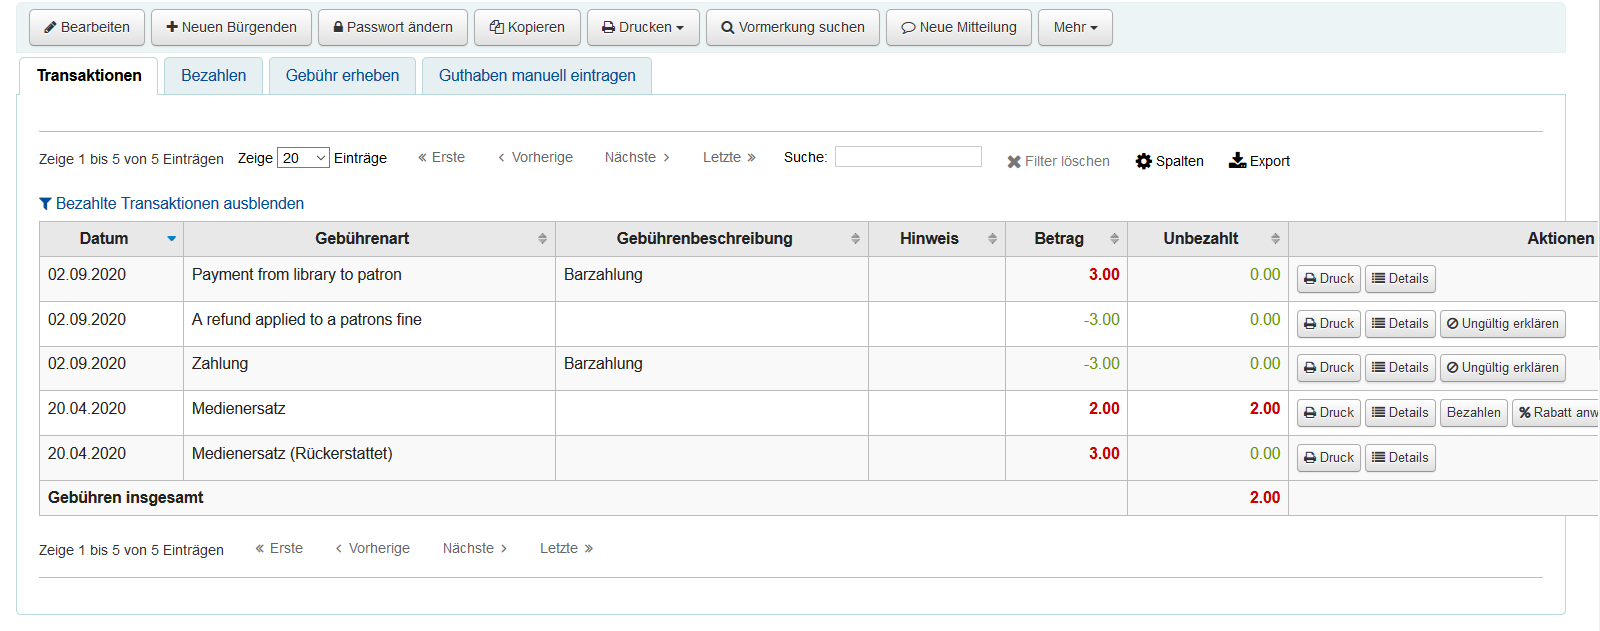Click Bezahlen button in Medienersatz row
Viewport: 1600px width, 631px height.
coord(1473,412)
